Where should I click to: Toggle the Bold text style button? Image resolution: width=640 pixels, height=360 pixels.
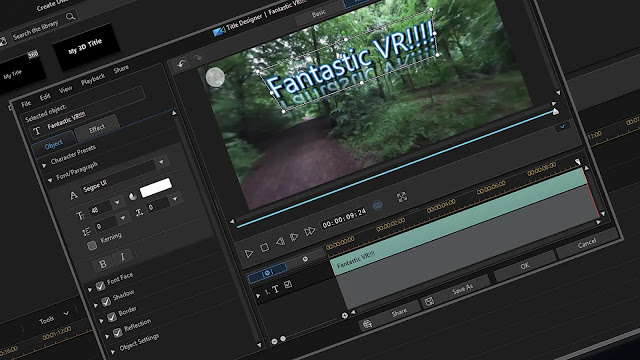coord(103,264)
